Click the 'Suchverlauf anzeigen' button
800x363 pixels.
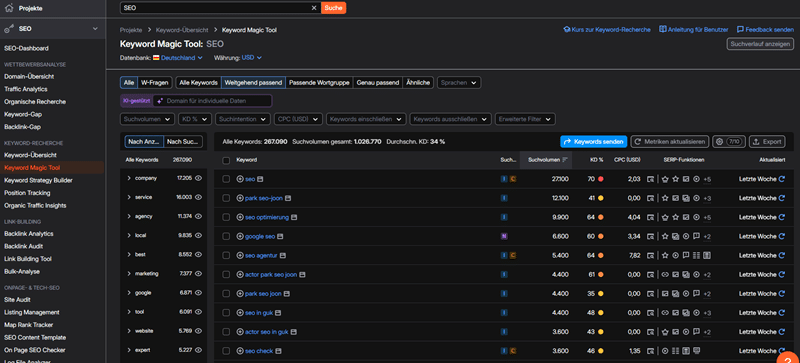click(760, 44)
